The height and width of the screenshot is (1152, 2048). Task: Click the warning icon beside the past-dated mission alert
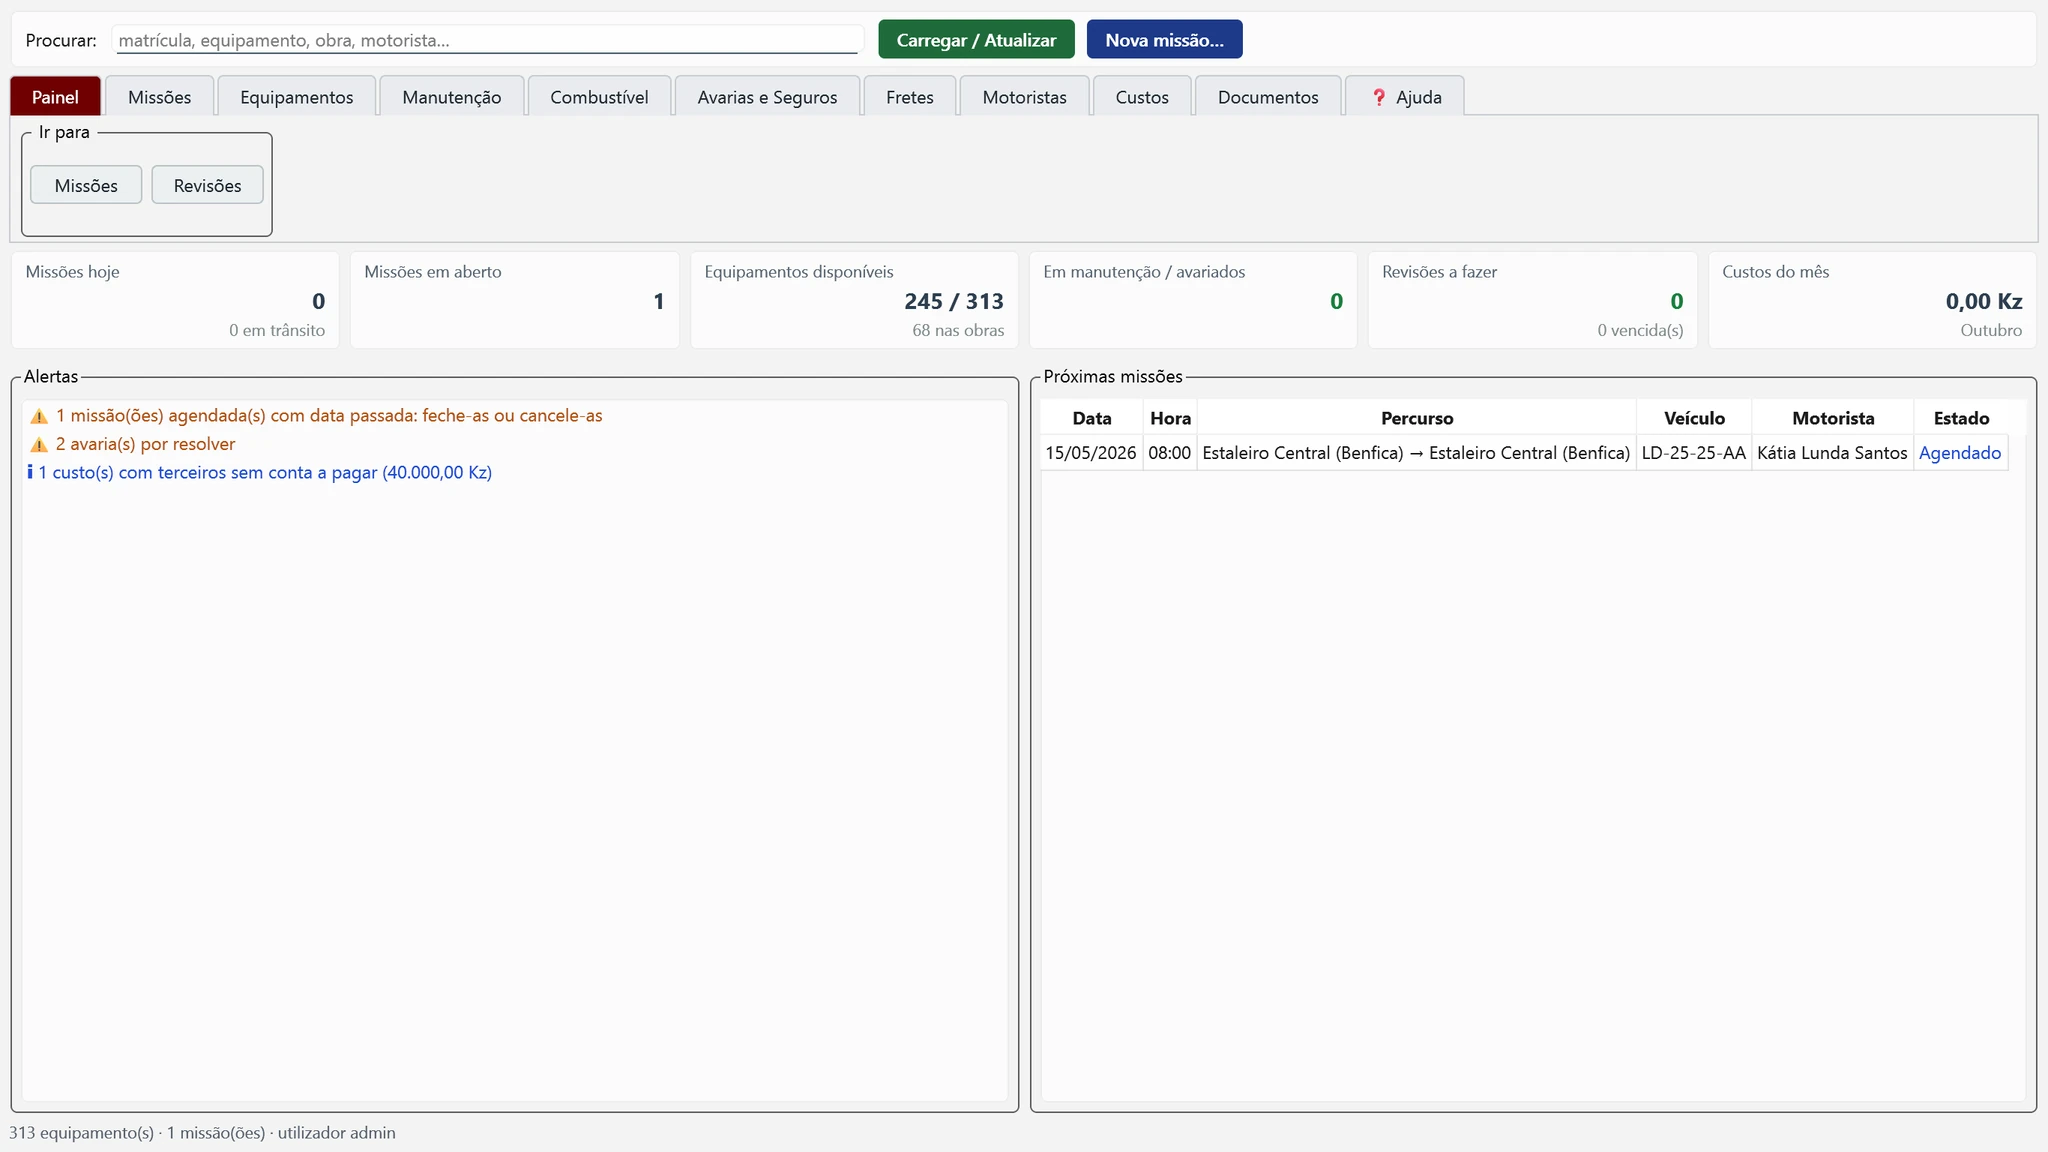[x=39, y=416]
